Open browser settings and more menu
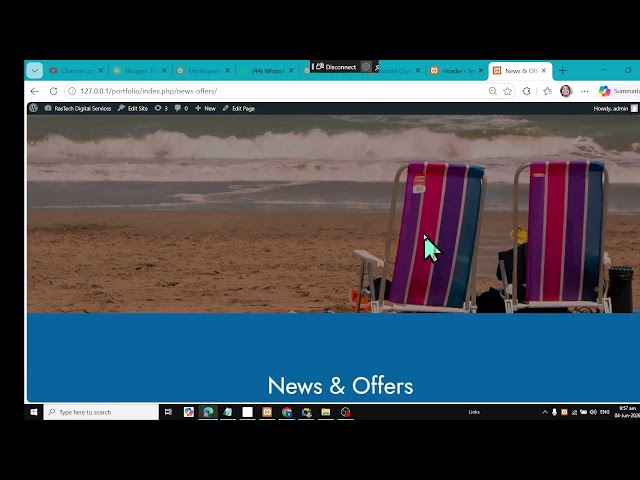This screenshot has width=640, height=480. (585, 91)
